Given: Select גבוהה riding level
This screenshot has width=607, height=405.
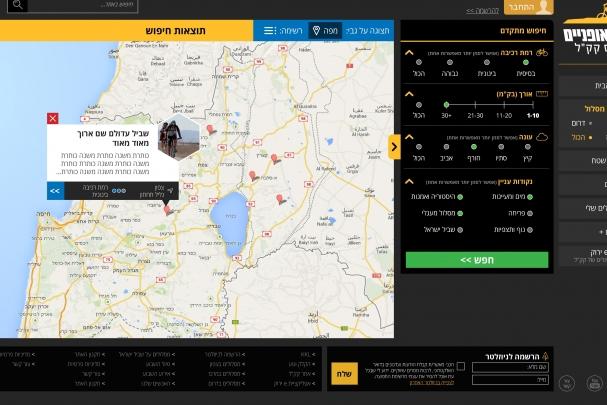Looking at the screenshot, I should (x=450, y=62).
